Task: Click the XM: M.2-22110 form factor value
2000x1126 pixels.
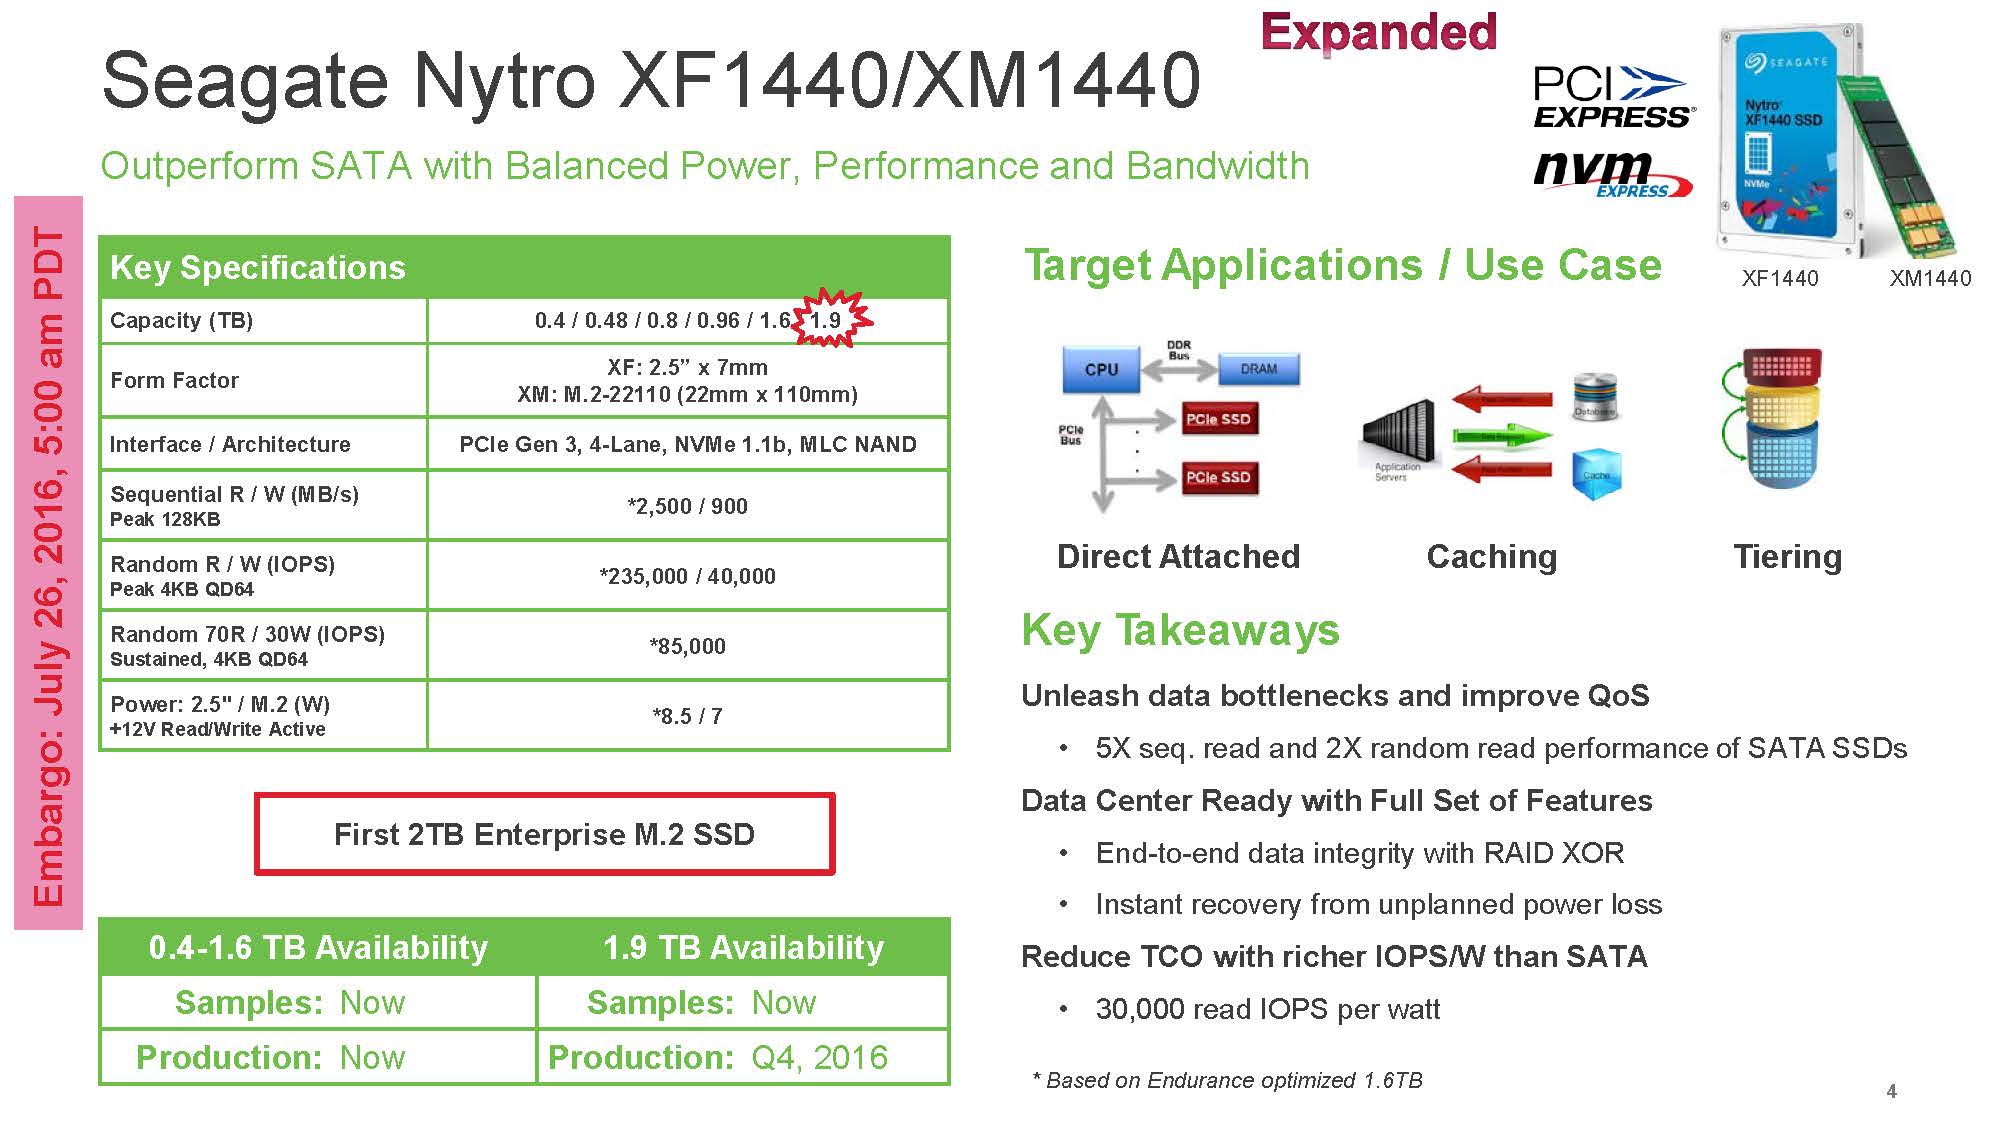Action: (687, 394)
